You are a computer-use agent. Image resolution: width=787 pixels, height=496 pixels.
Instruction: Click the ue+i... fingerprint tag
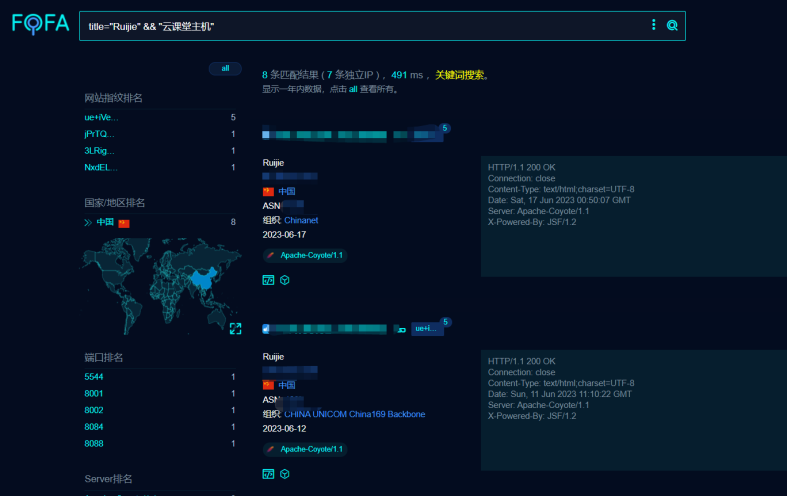pyautogui.click(x=427, y=329)
